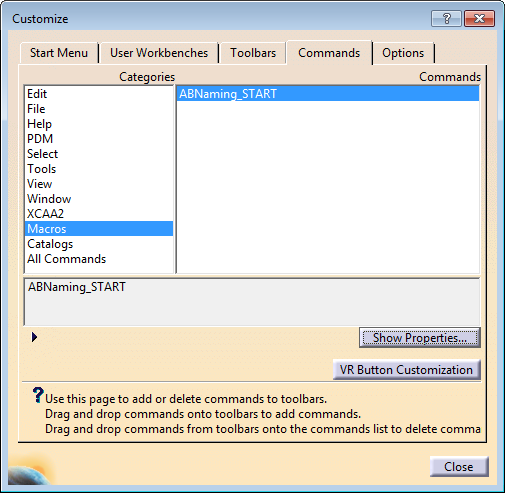Open VR Button Customization

pyautogui.click(x=406, y=370)
